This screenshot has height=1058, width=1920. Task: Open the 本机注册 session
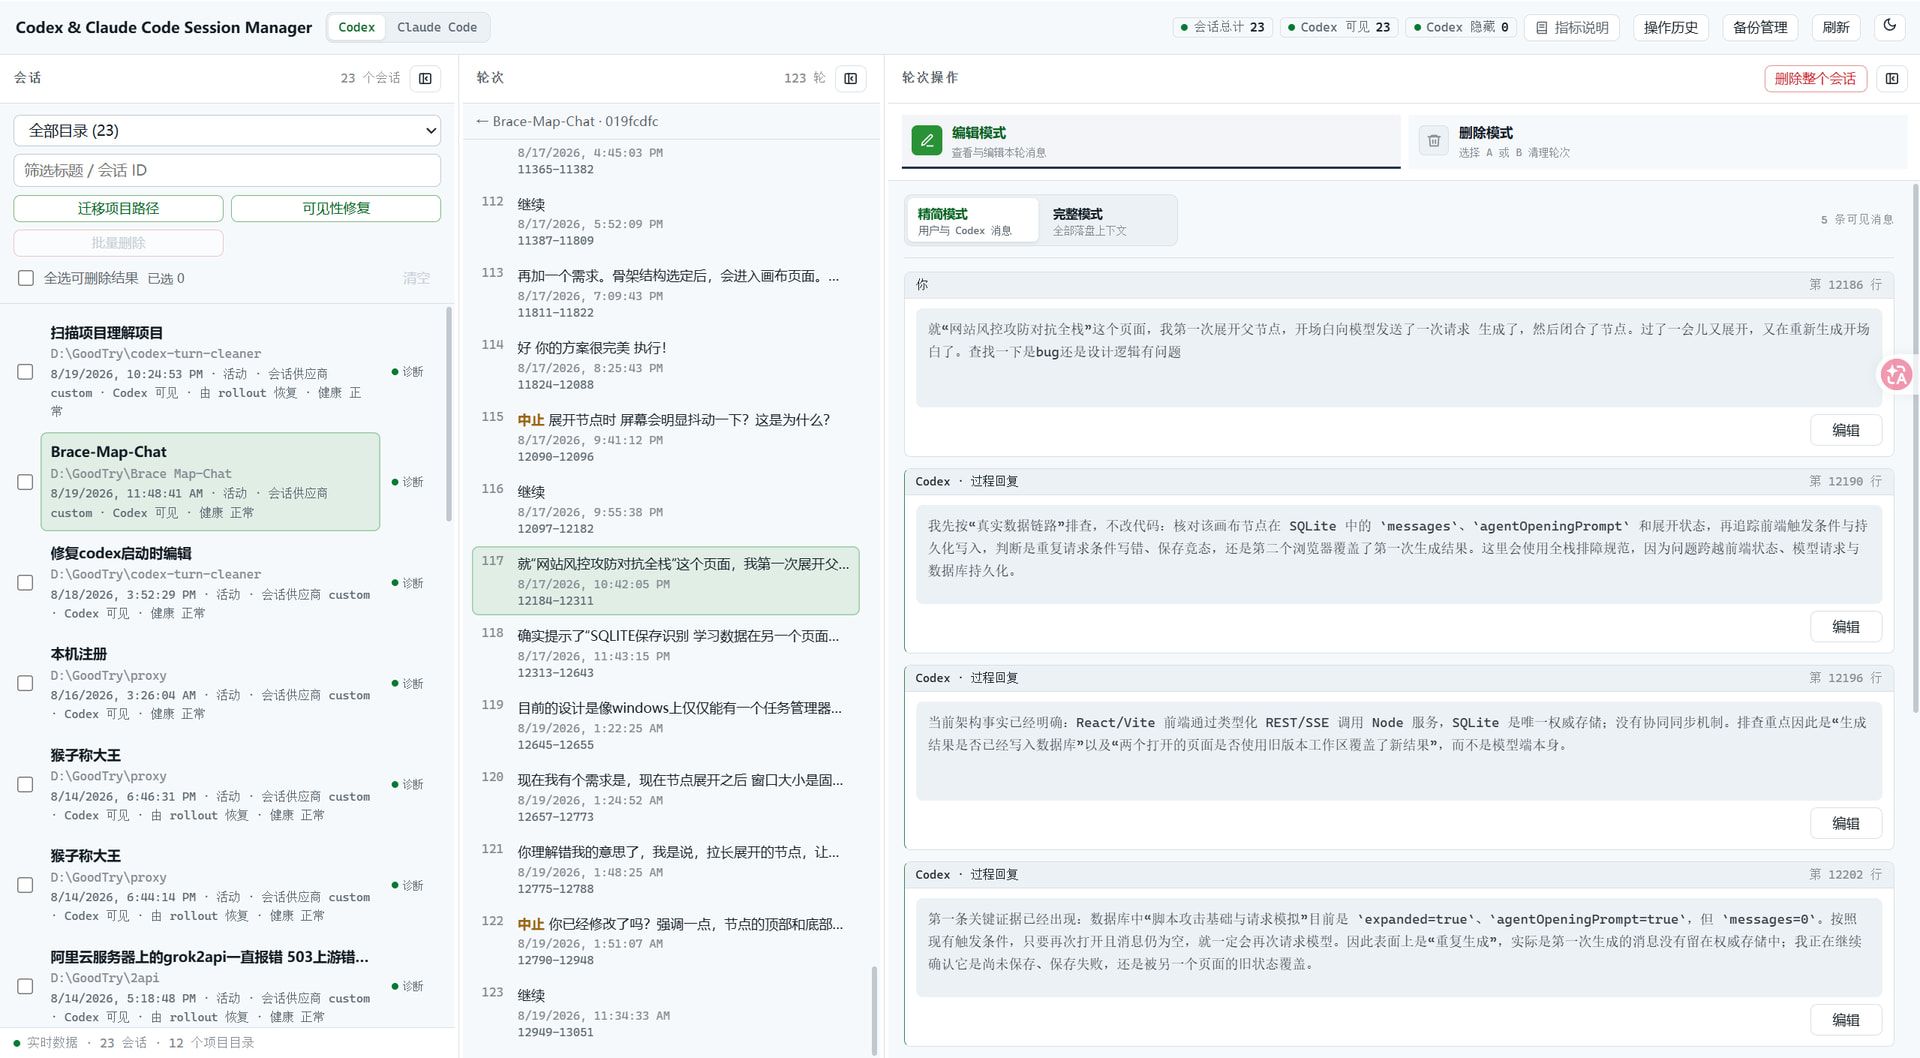pos(210,683)
